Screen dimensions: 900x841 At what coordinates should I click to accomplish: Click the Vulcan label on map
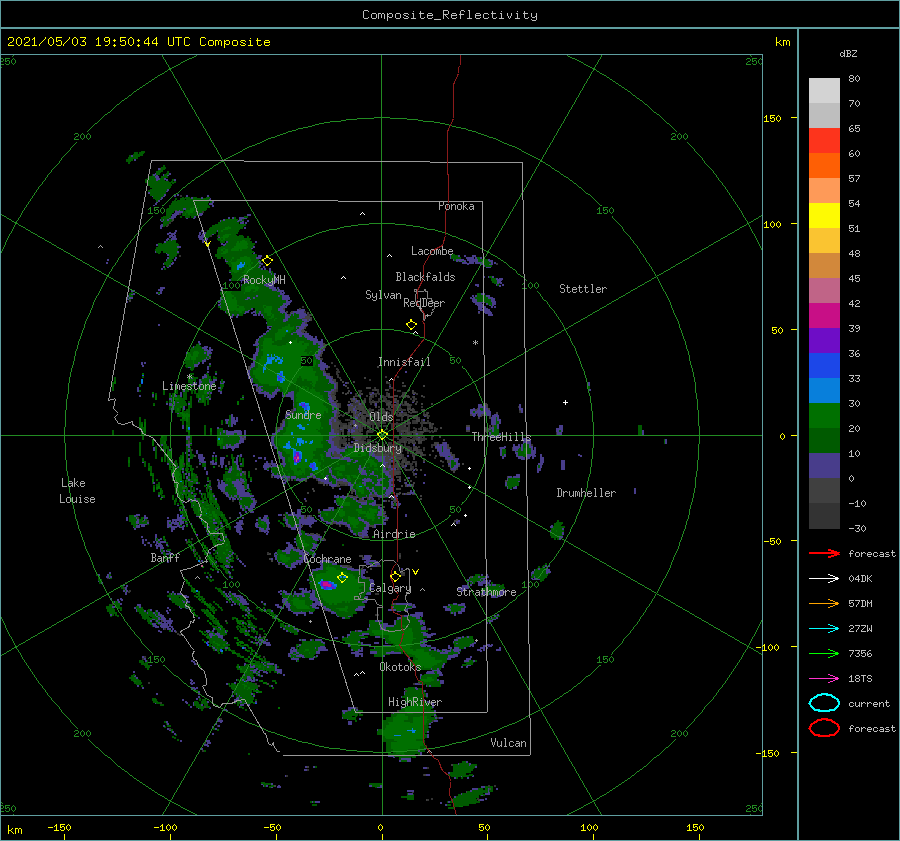509,743
